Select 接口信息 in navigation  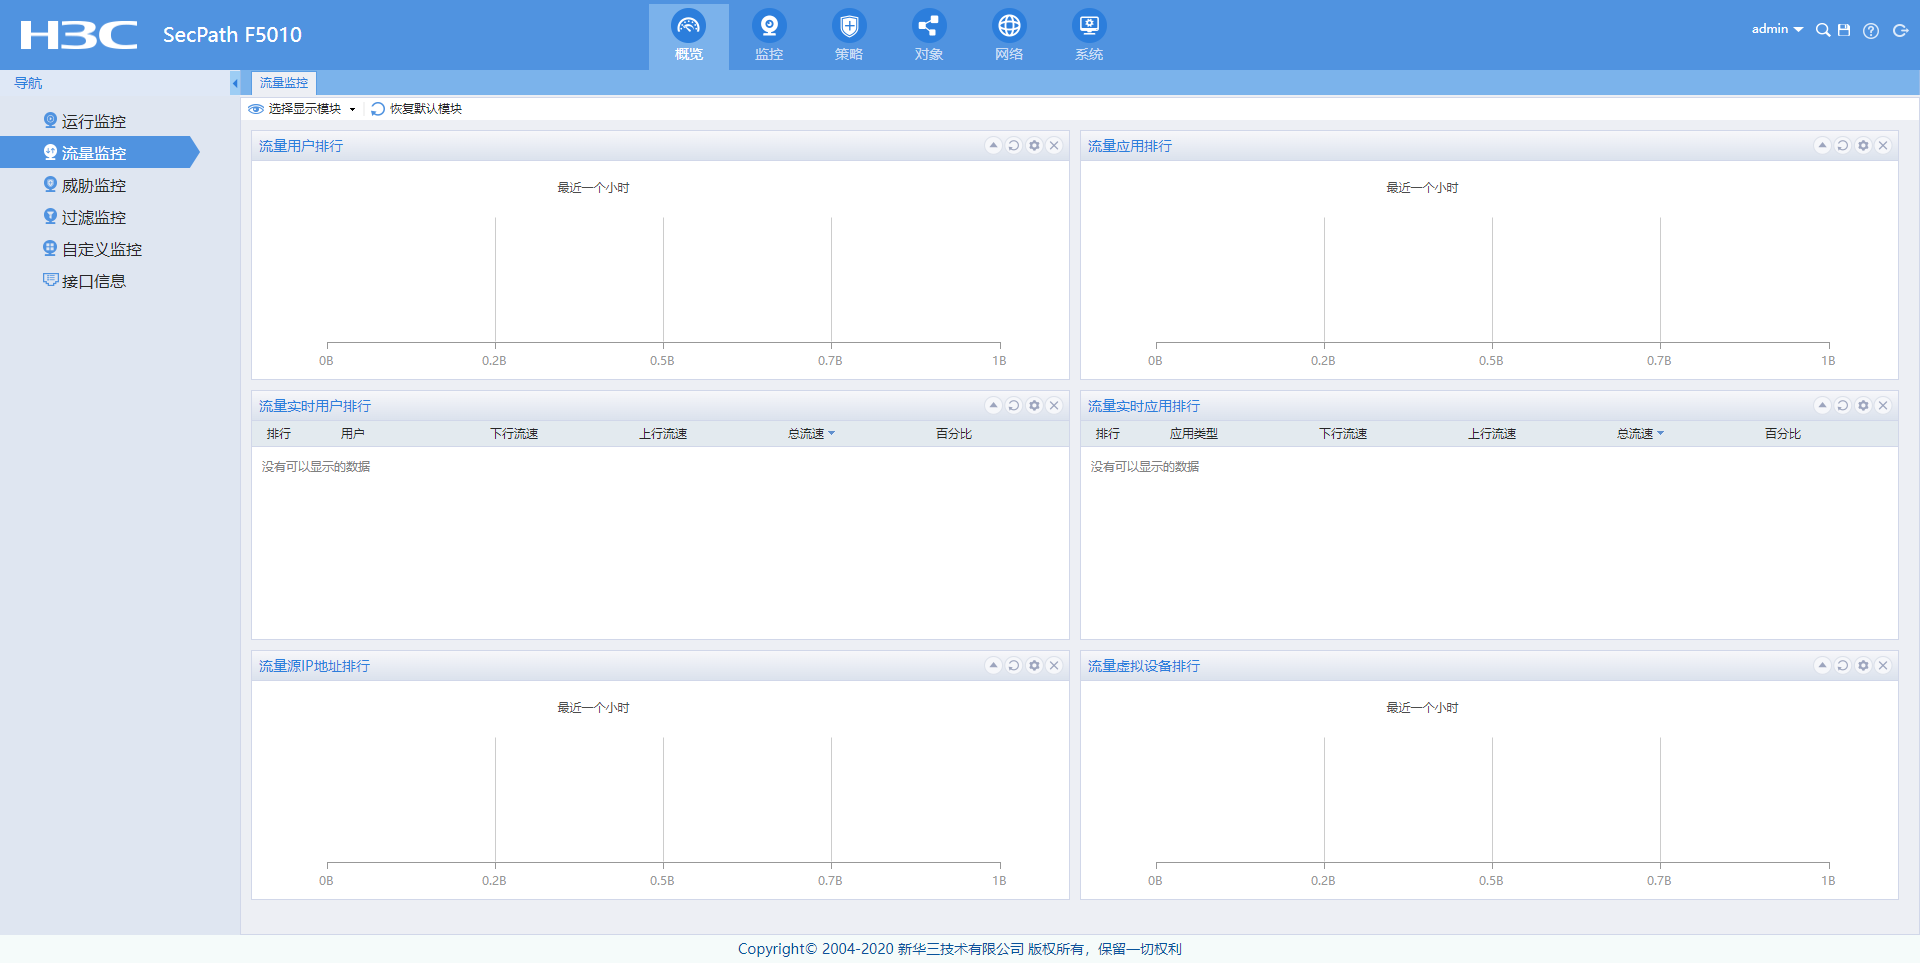(x=93, y=282)
